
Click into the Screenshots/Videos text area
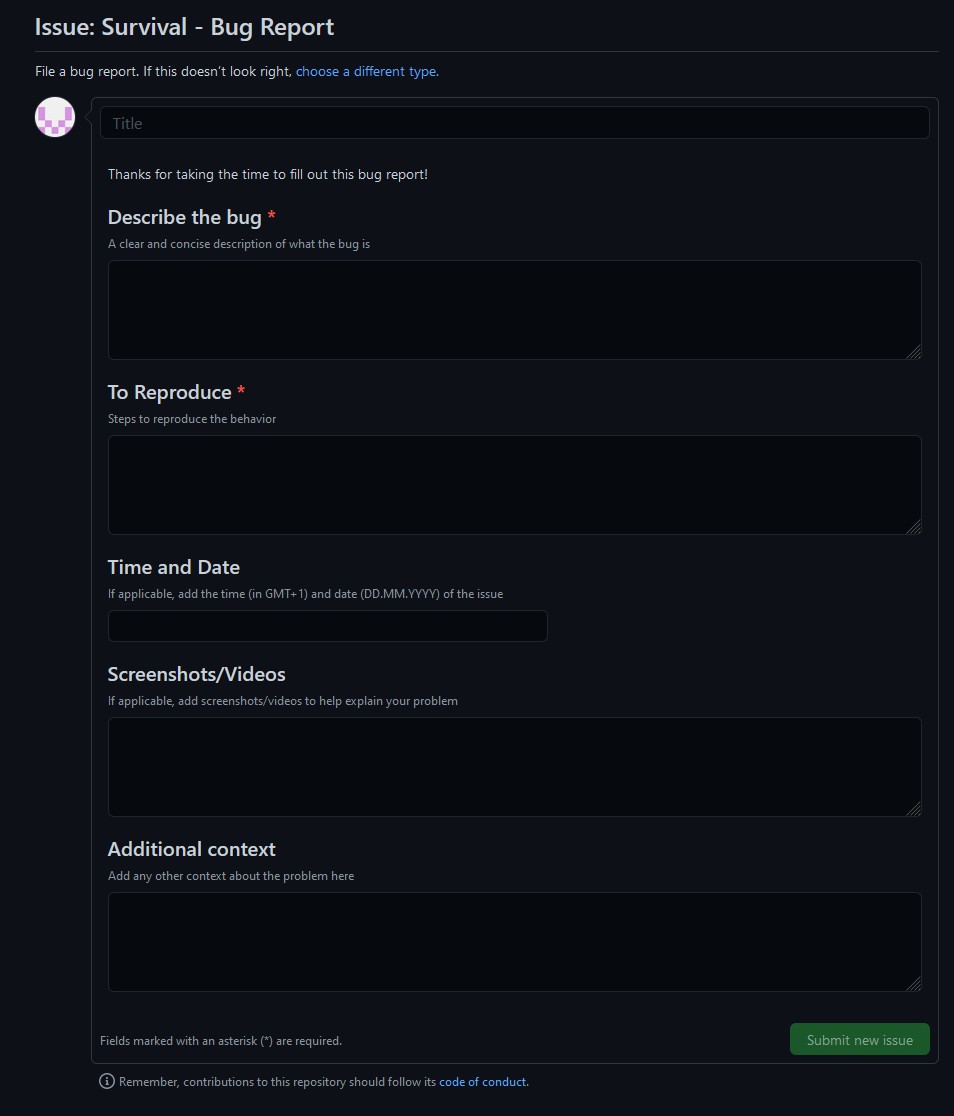click(514, 767)
